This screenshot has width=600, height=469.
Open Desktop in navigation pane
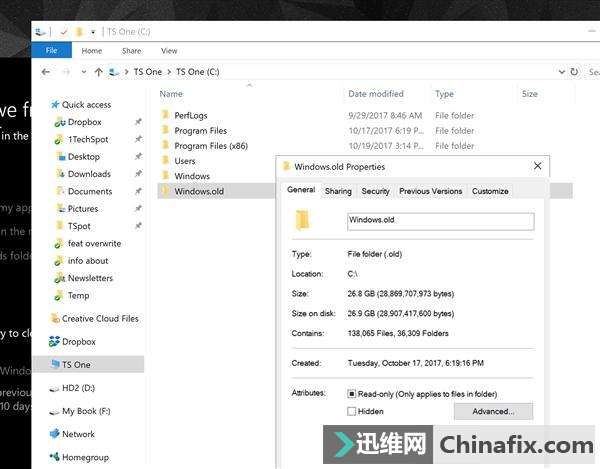point(83,157)
